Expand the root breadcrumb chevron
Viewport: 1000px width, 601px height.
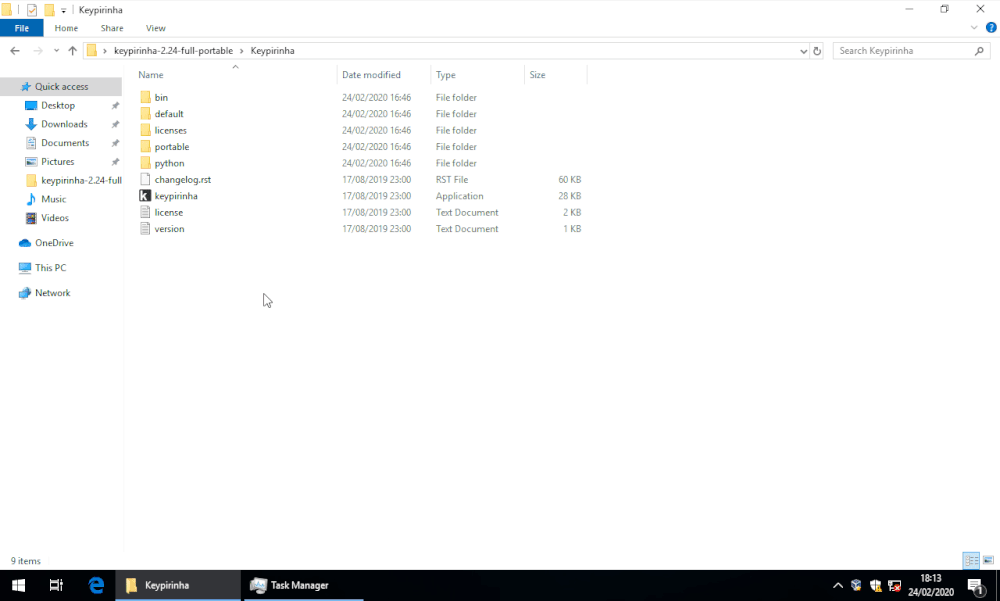105,51
